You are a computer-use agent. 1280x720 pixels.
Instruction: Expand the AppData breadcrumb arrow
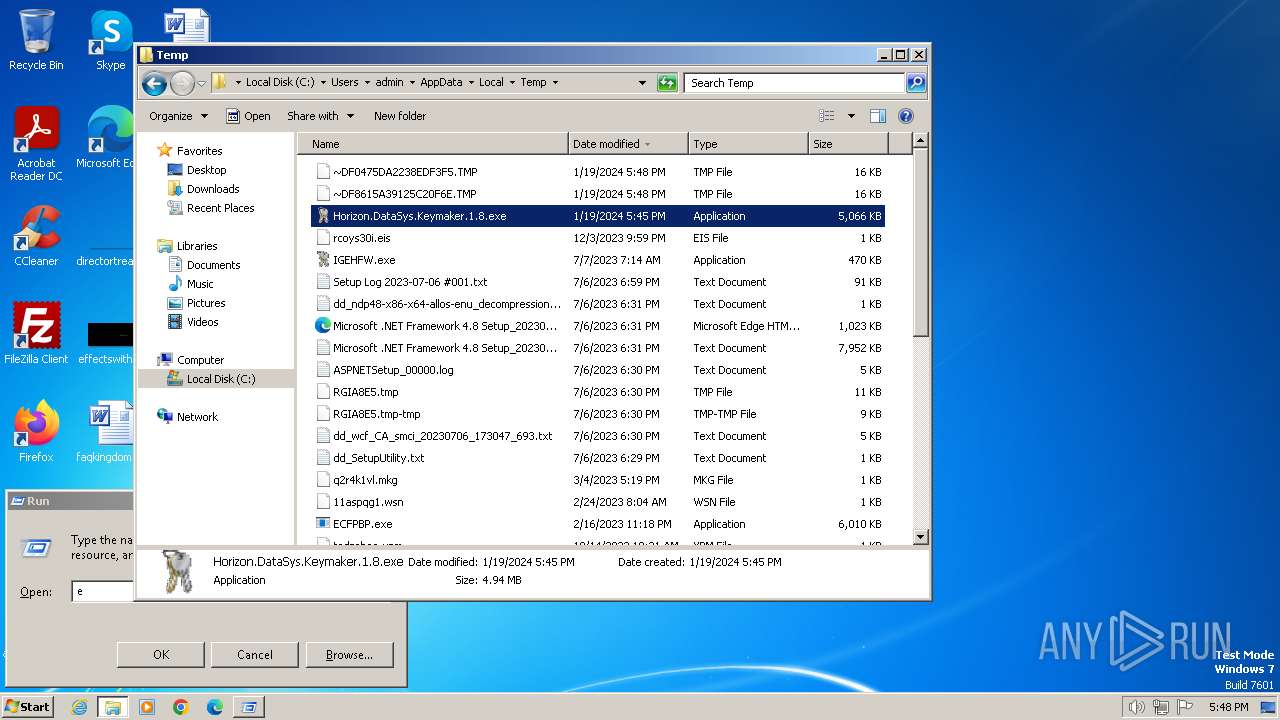pyautogui.click(x=470, y=83)
